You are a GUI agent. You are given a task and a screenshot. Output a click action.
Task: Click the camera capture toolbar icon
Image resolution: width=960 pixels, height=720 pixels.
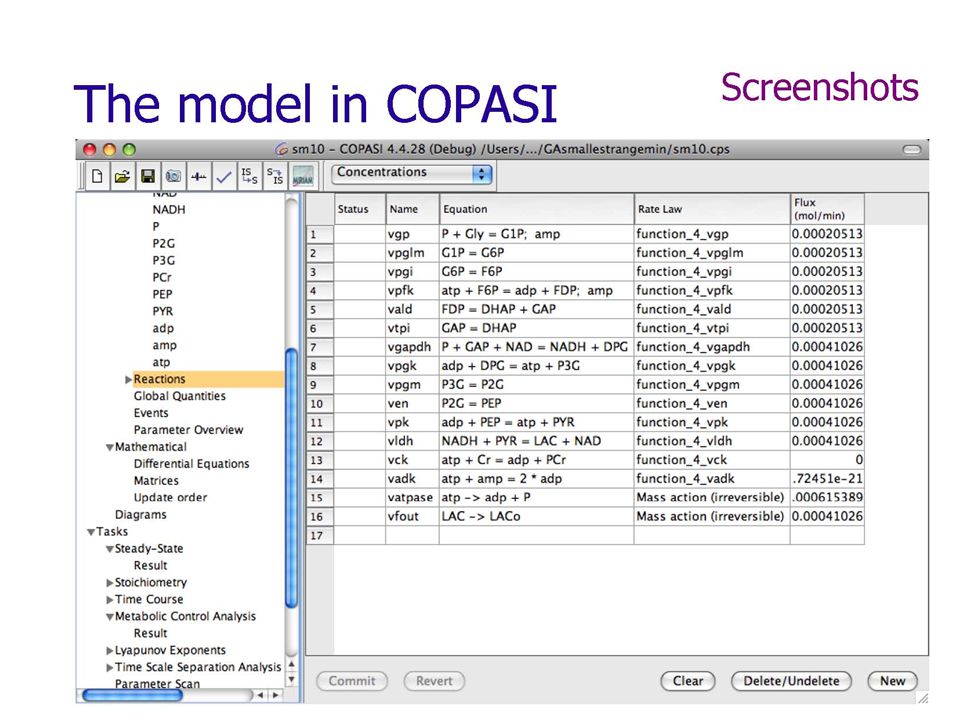173,176
